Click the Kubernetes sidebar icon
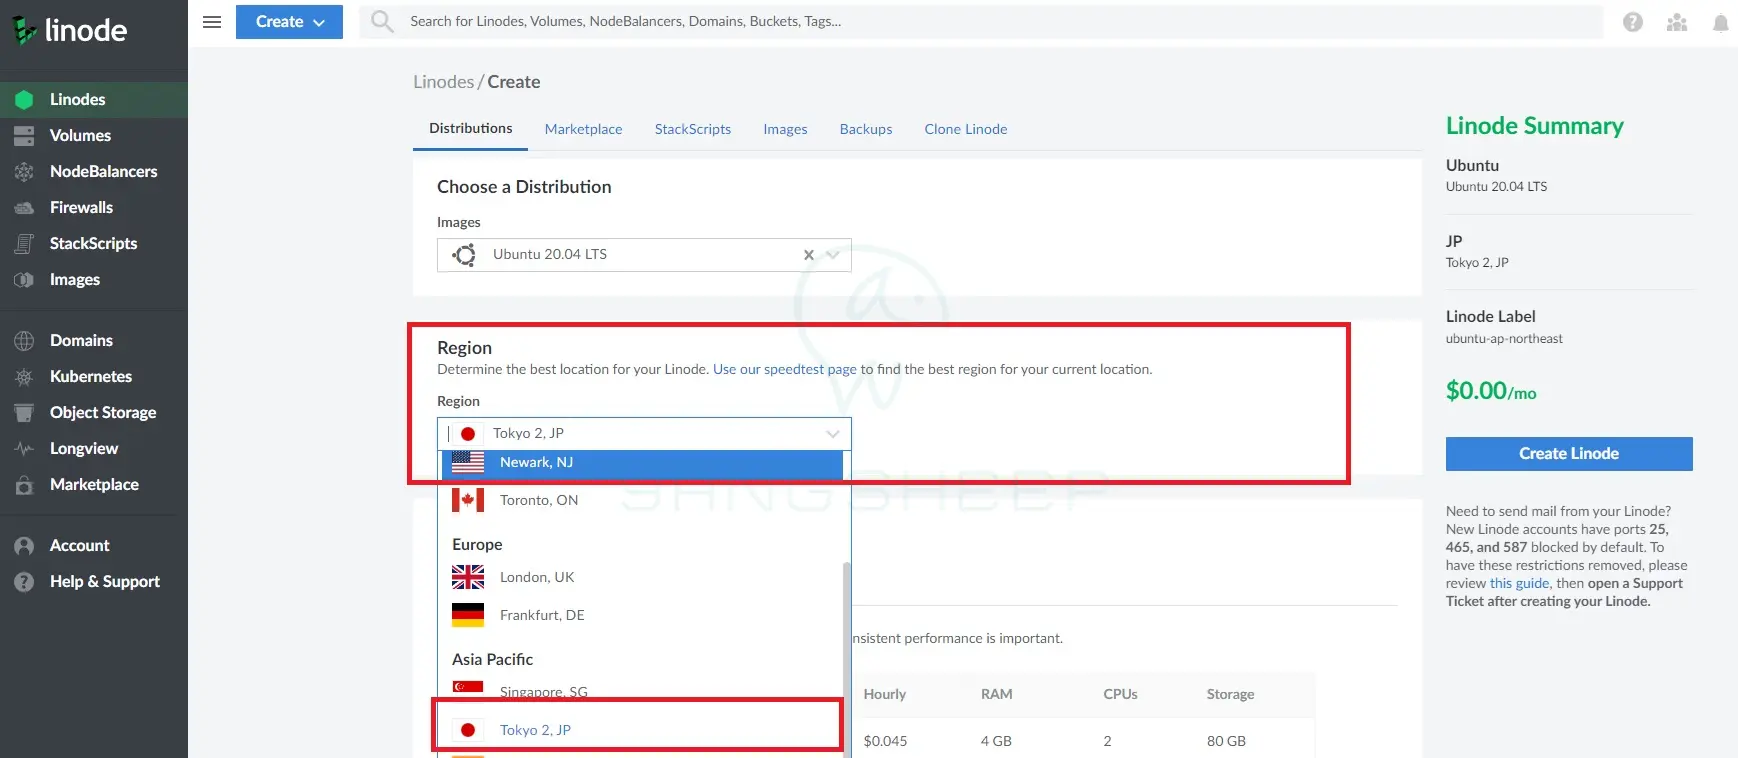The image size is (1738, 758). click(24, 377)
